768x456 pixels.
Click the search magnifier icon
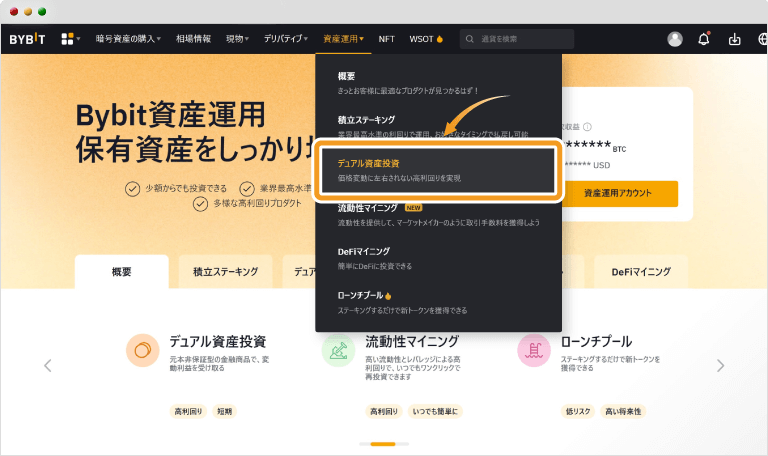click(469, 39)
